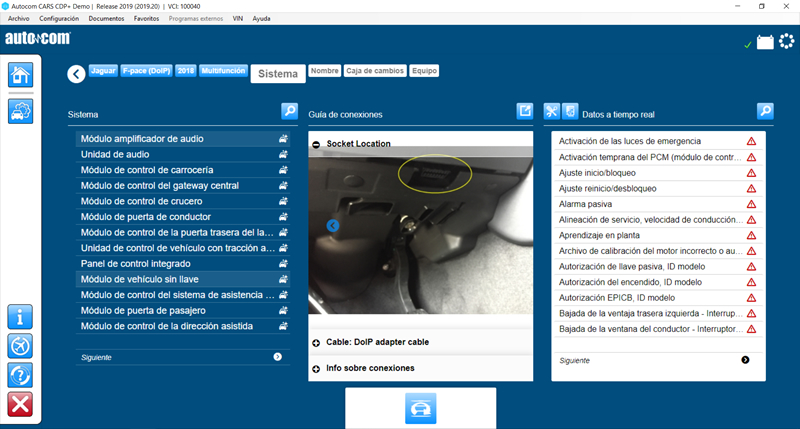Viewport: 800px width, 429px height.
Task: Search in the Sistema panel magnifier
Action: 289,111
